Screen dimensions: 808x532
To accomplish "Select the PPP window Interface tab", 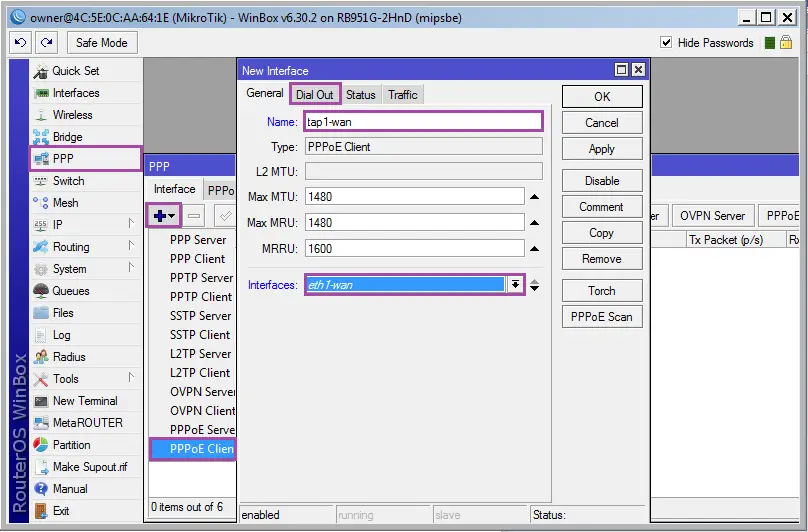I will [x=175, y=189].
